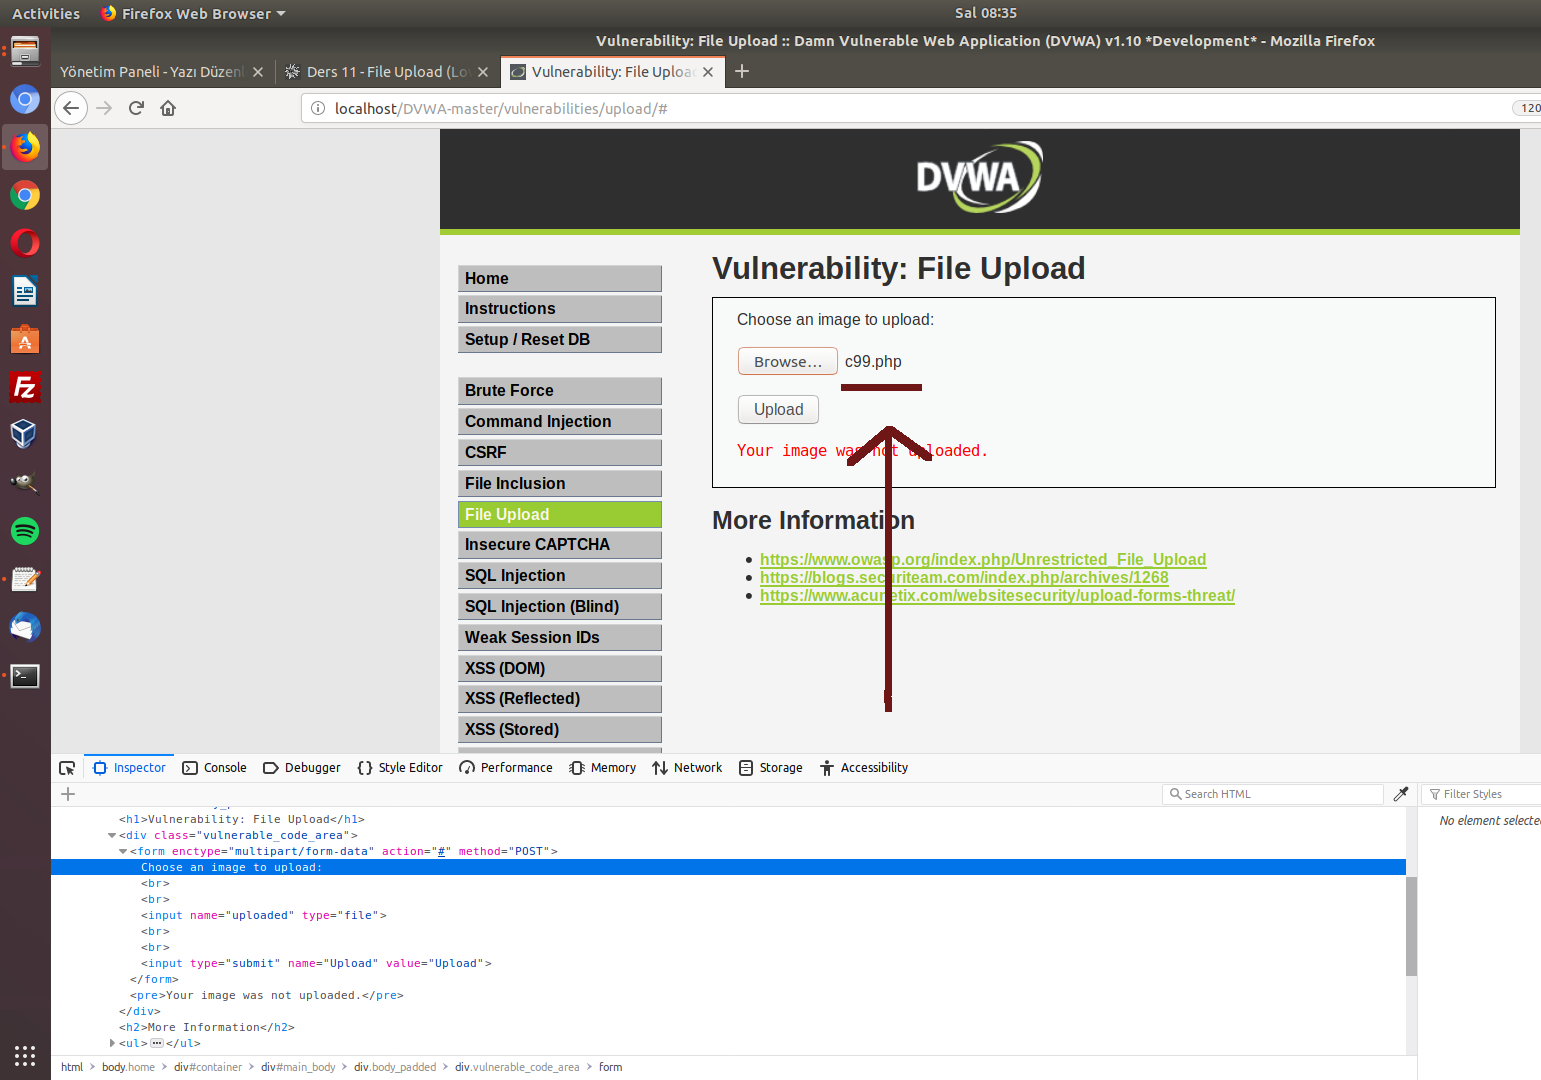Screen dimensions: 1541x1080
Task: Open VirtualBox from the dock
Action: pyautogui.click(x=25, y=435)
